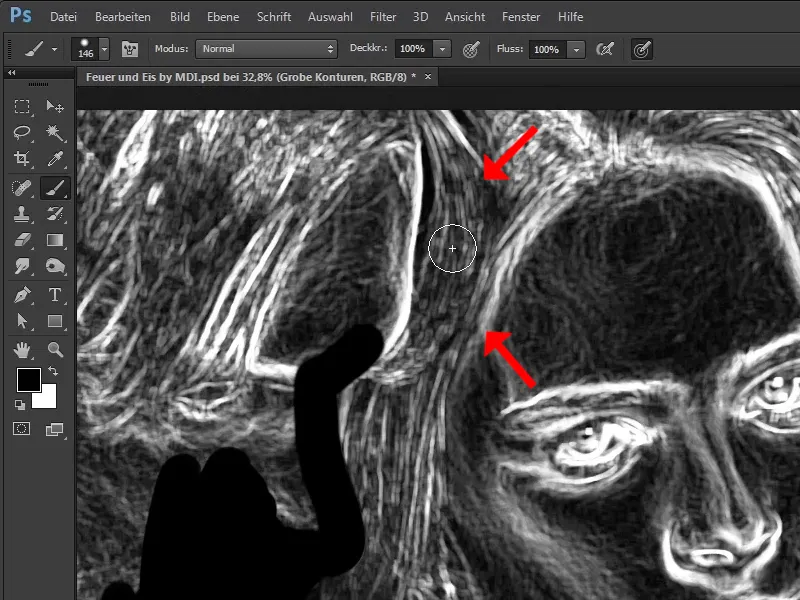Open the 3D menu
Image resolution: width=800 pixels, height=600 pixels.
click(x=420, y=17)
